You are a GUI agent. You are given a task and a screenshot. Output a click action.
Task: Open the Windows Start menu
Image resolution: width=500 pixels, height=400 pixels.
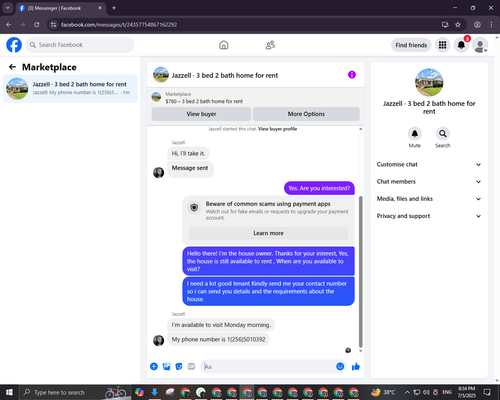click(x=9, y=392)
